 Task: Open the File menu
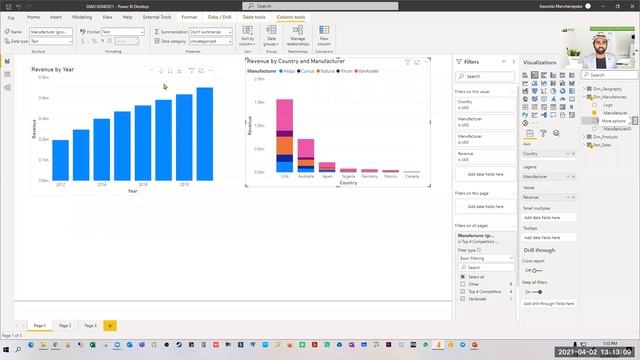point(11,18)
